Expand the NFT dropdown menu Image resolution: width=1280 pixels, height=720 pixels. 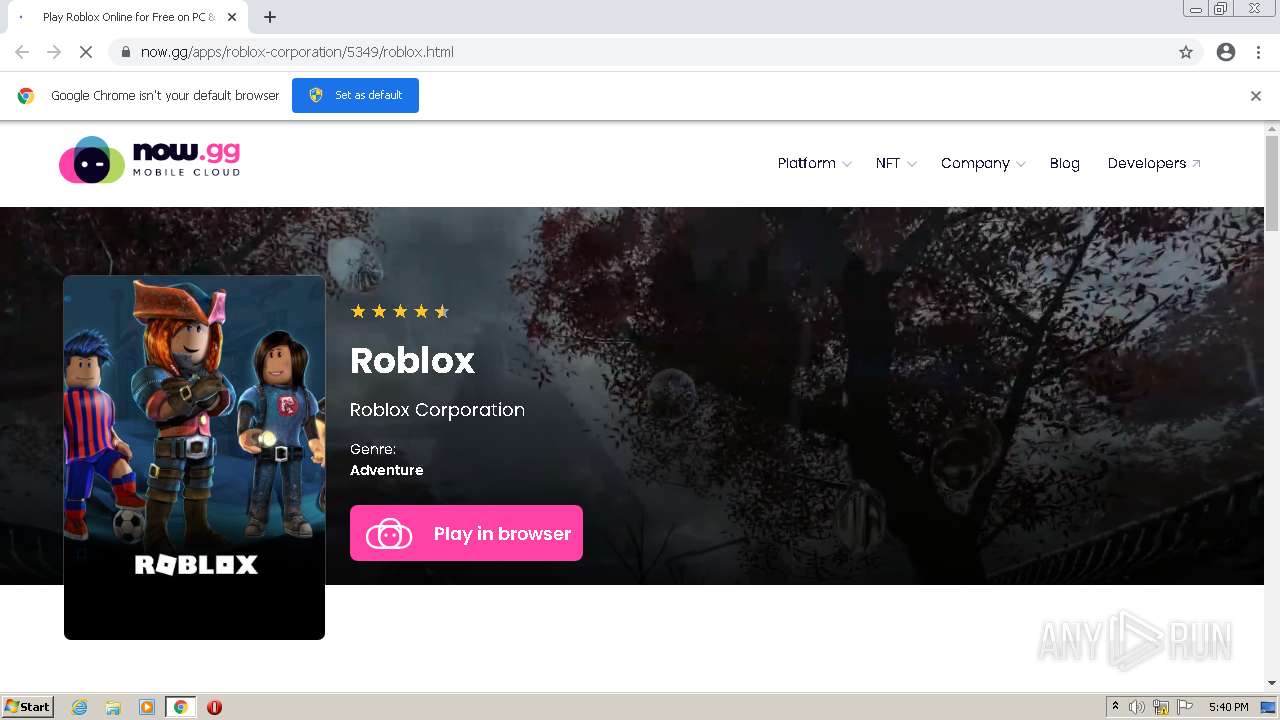896,163
